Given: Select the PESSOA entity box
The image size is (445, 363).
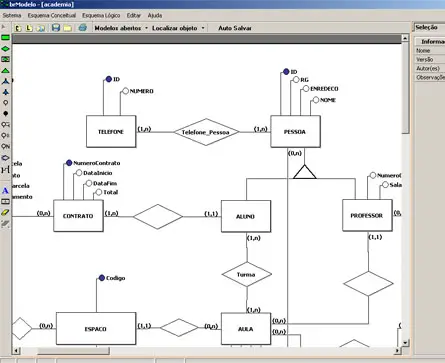Looking at the screenshot, I should pyautogui.click(x=295, y=132).
